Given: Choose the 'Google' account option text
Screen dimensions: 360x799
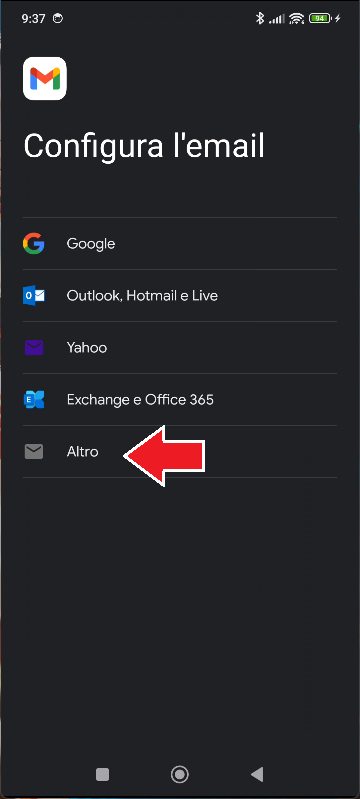Looking at the screenshot, I should pos(91,244).
